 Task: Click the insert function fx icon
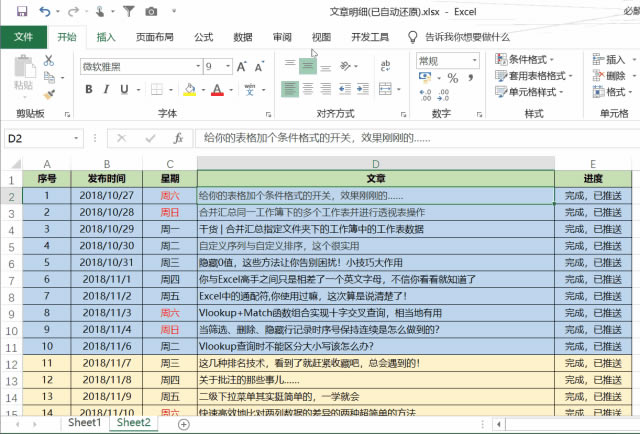click(177, 138)
